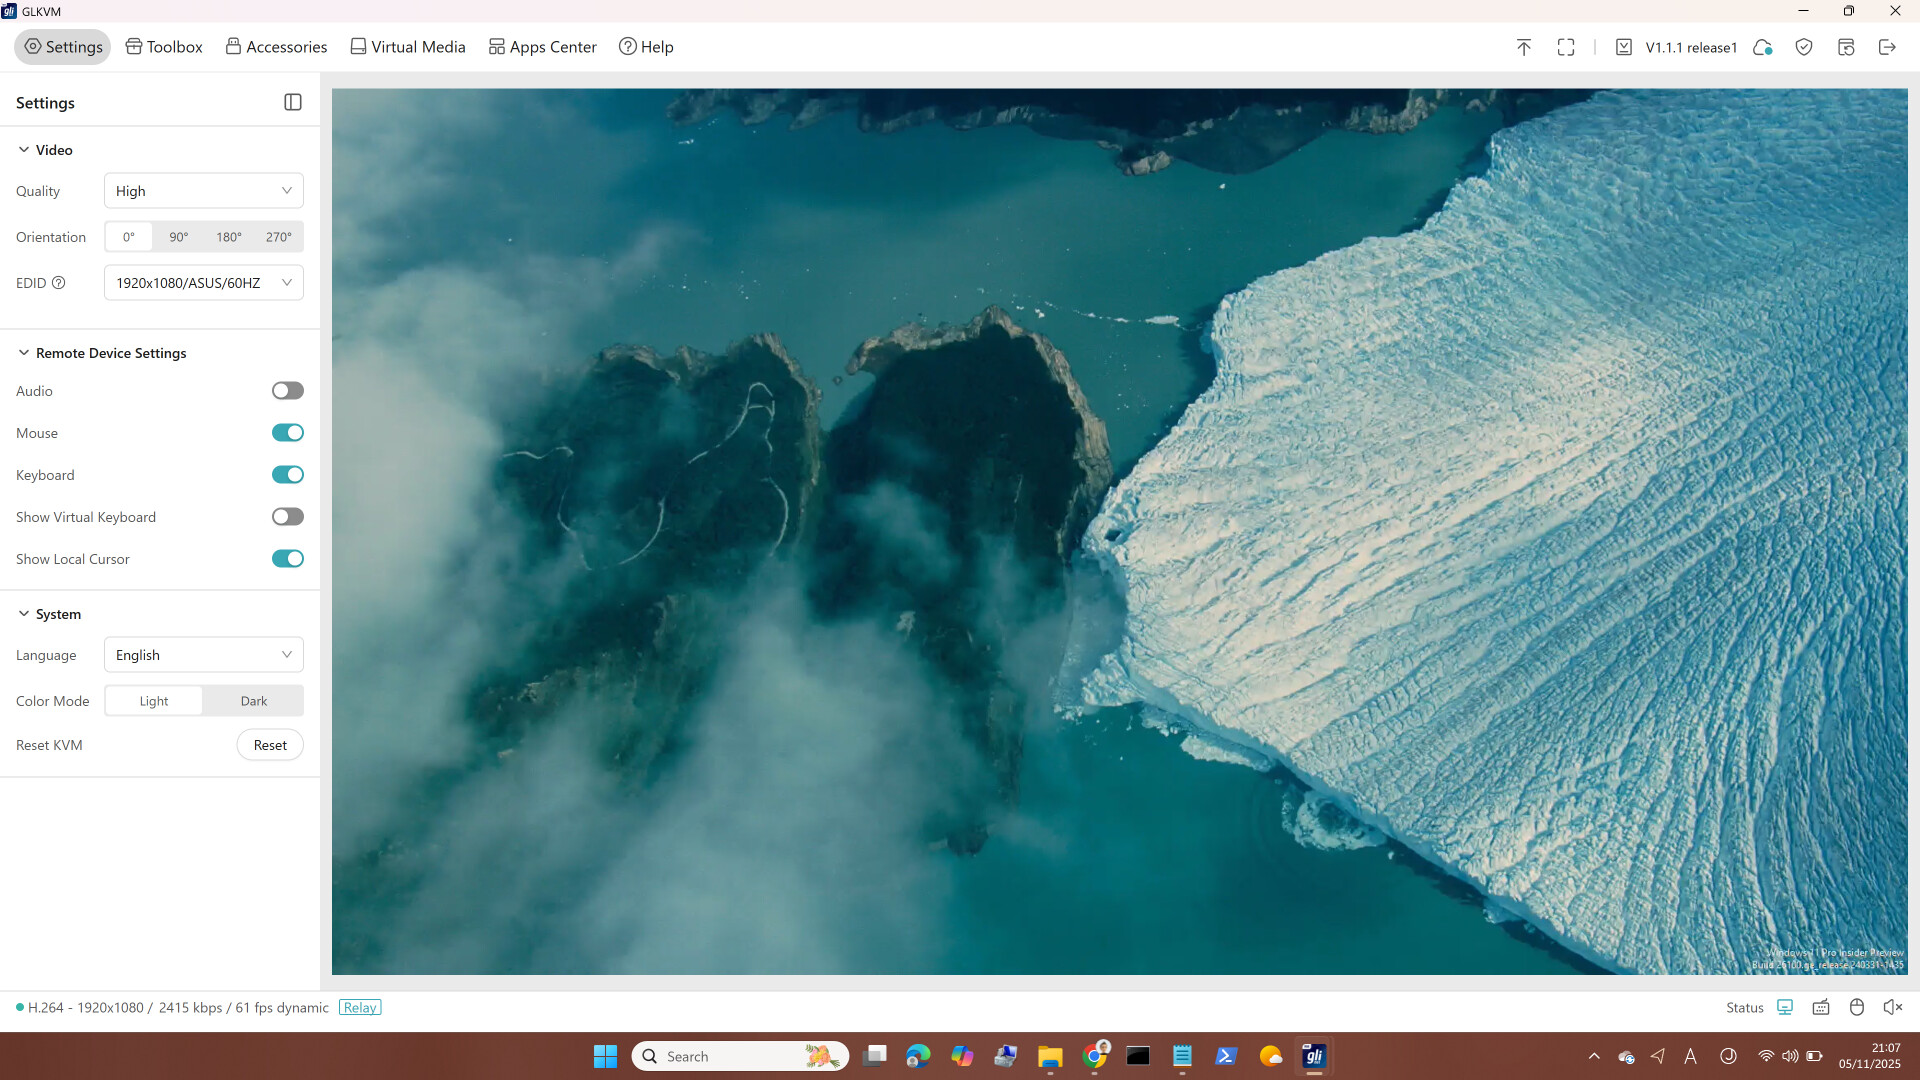This screenshot has width=1920, height=1080.
Task: Show the Virtual Keyboard
Action: coord(287,516)
